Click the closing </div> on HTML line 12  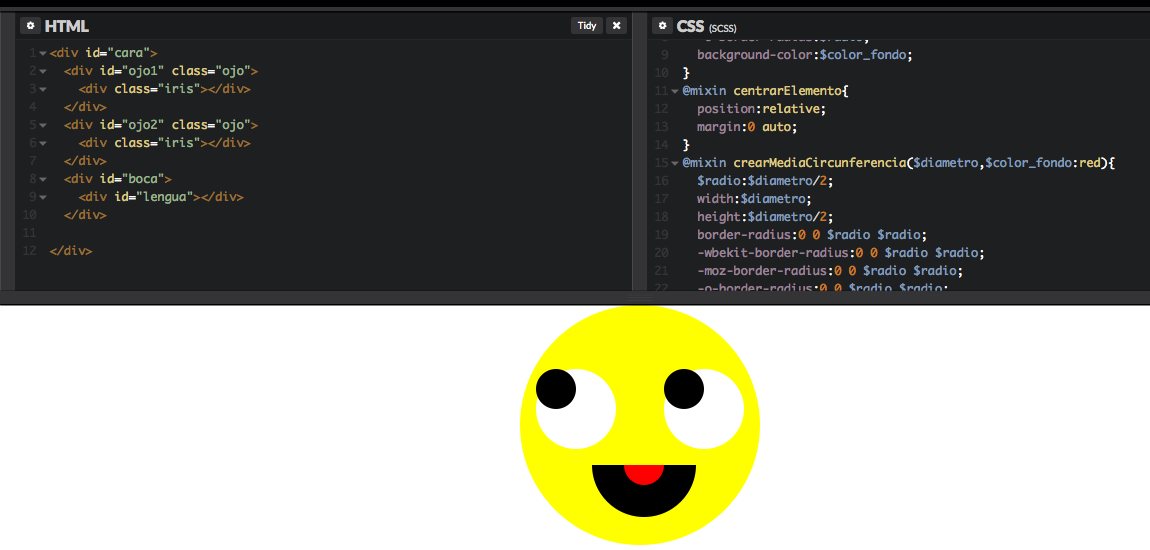point(71,251)
